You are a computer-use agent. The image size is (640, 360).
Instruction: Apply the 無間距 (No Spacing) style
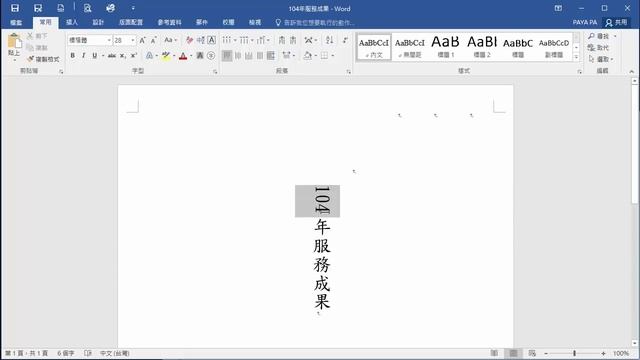410,47
